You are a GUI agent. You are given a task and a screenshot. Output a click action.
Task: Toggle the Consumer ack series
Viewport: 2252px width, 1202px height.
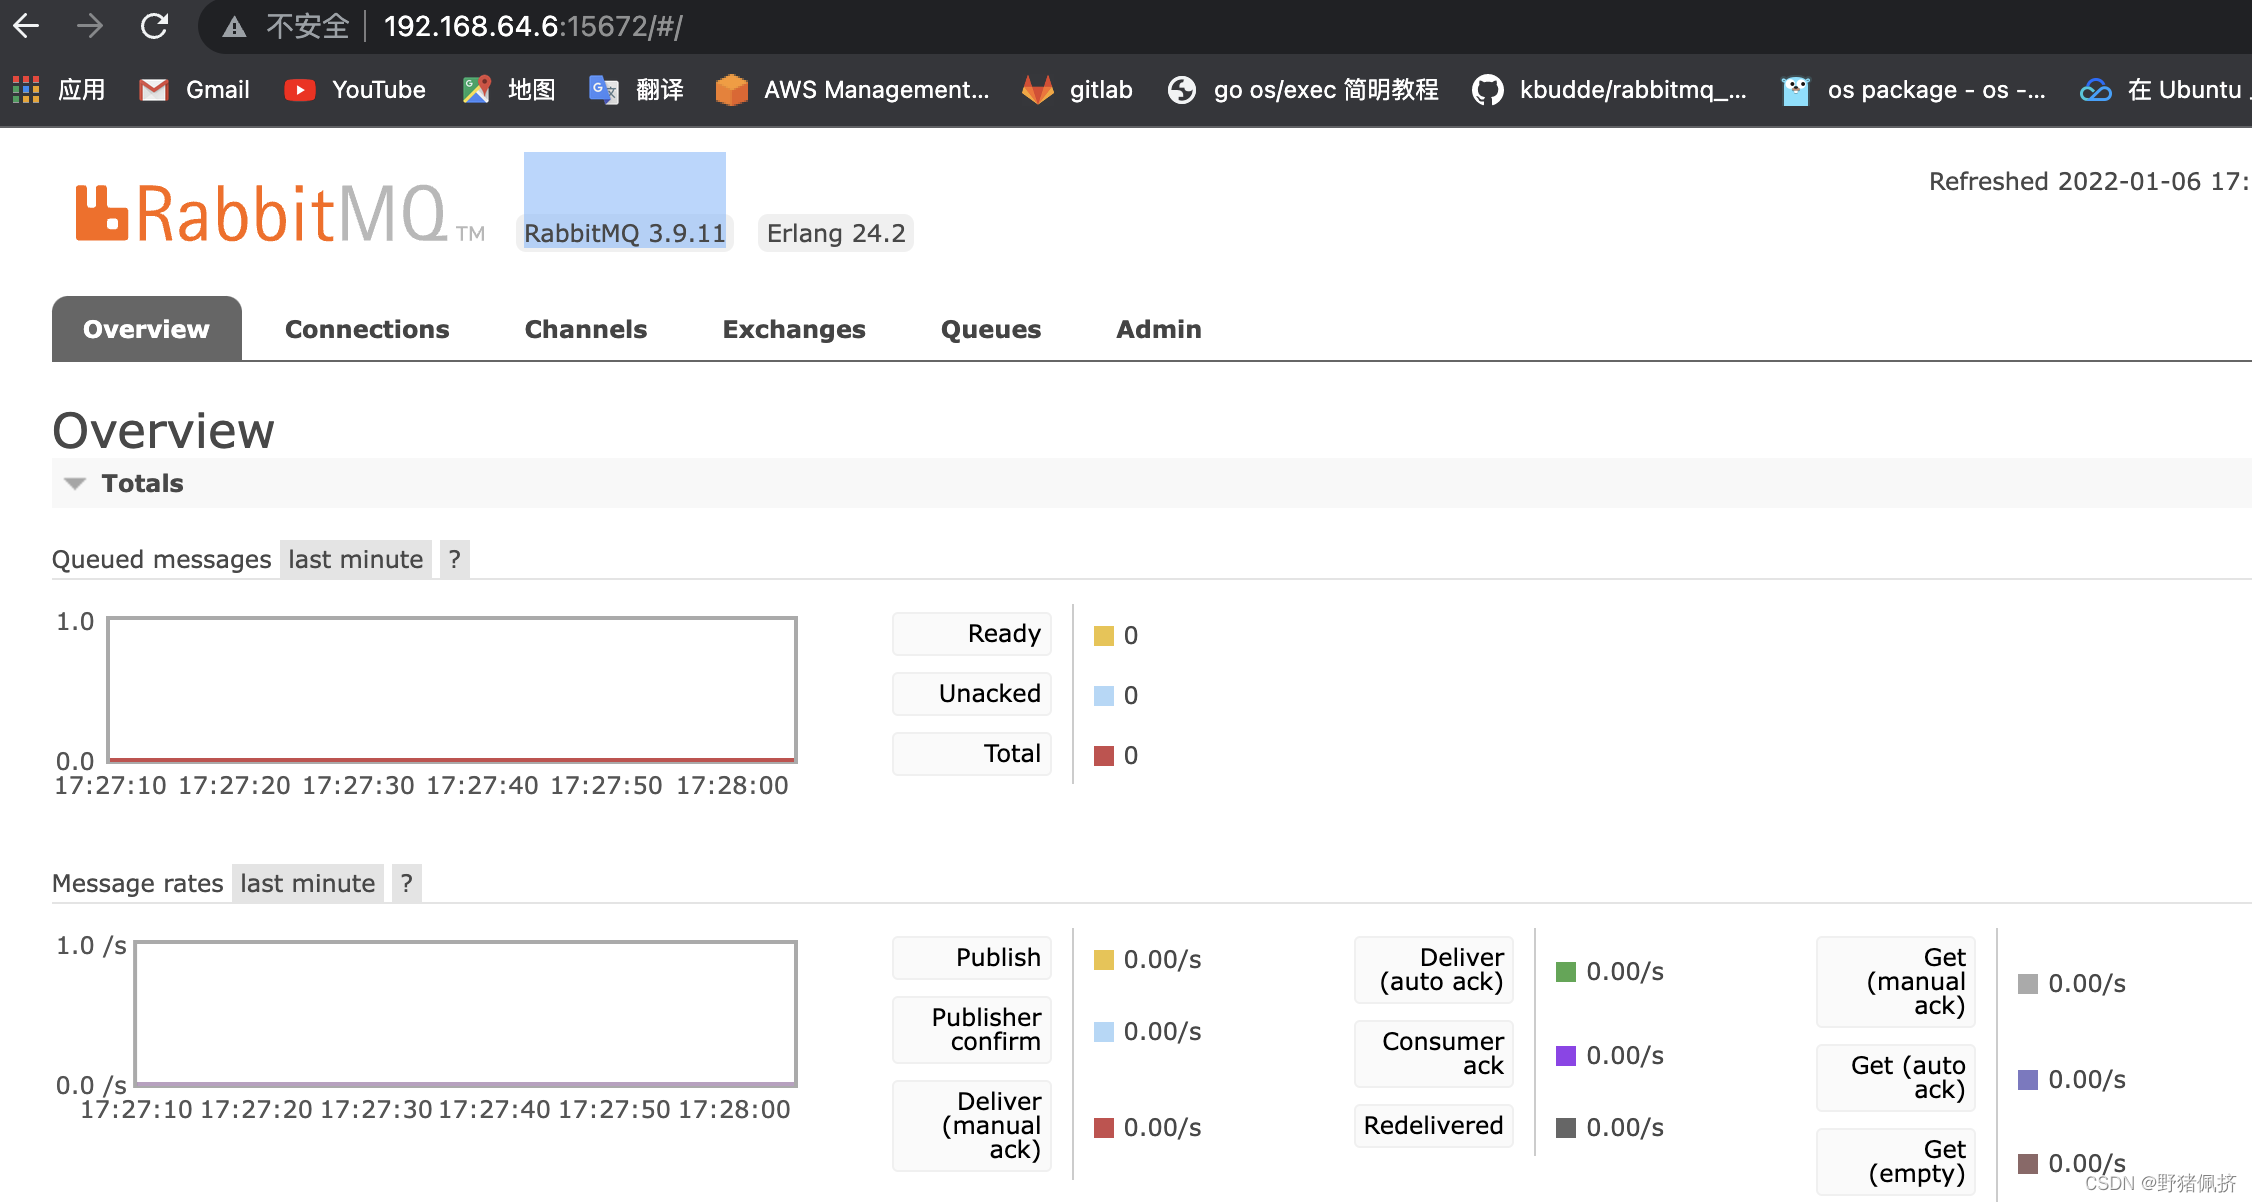tap(1433, 1052)
